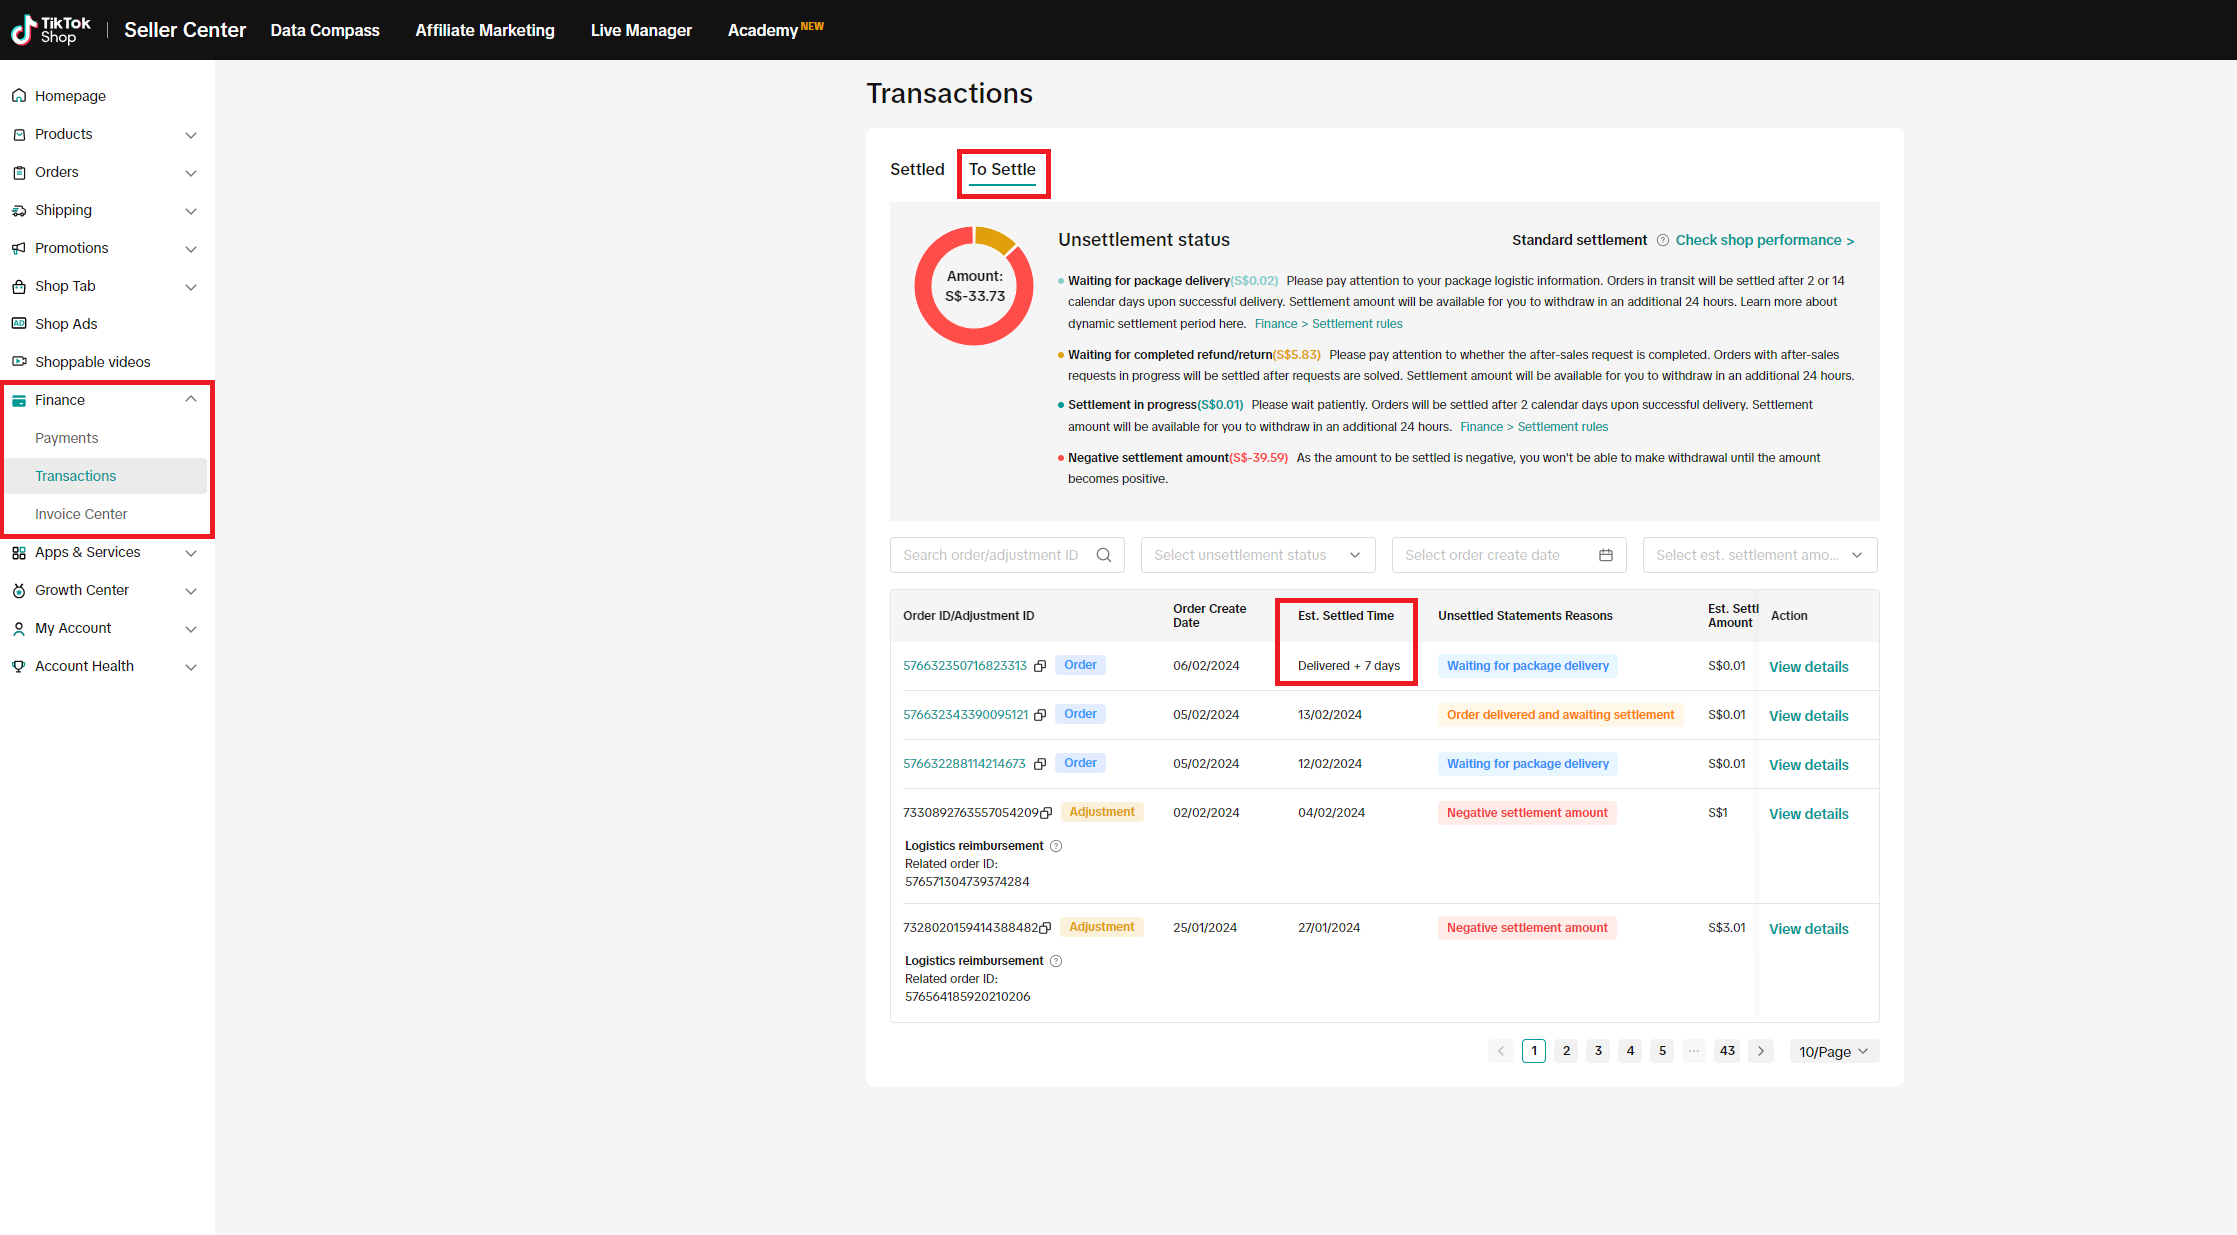The width and height of the screenshot is (2237, 1235).
Task: Click search magnifier icon in order search
Action: [1104, 555]
